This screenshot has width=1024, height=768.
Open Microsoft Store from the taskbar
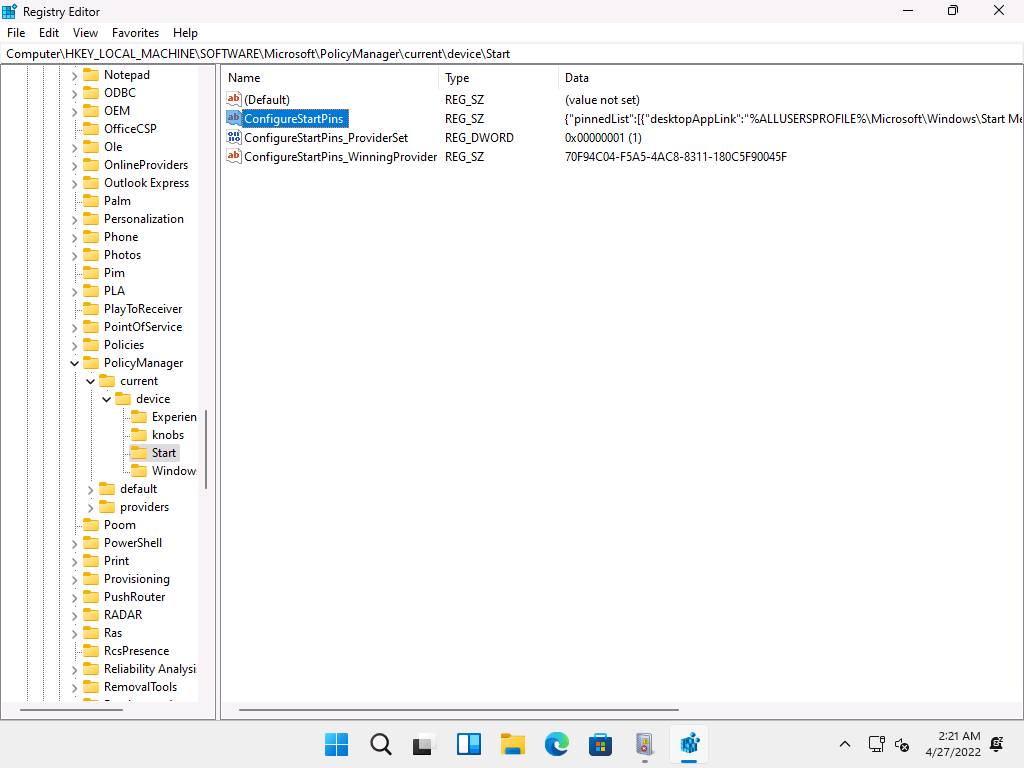pyautogui.click(x=600, y=744)
